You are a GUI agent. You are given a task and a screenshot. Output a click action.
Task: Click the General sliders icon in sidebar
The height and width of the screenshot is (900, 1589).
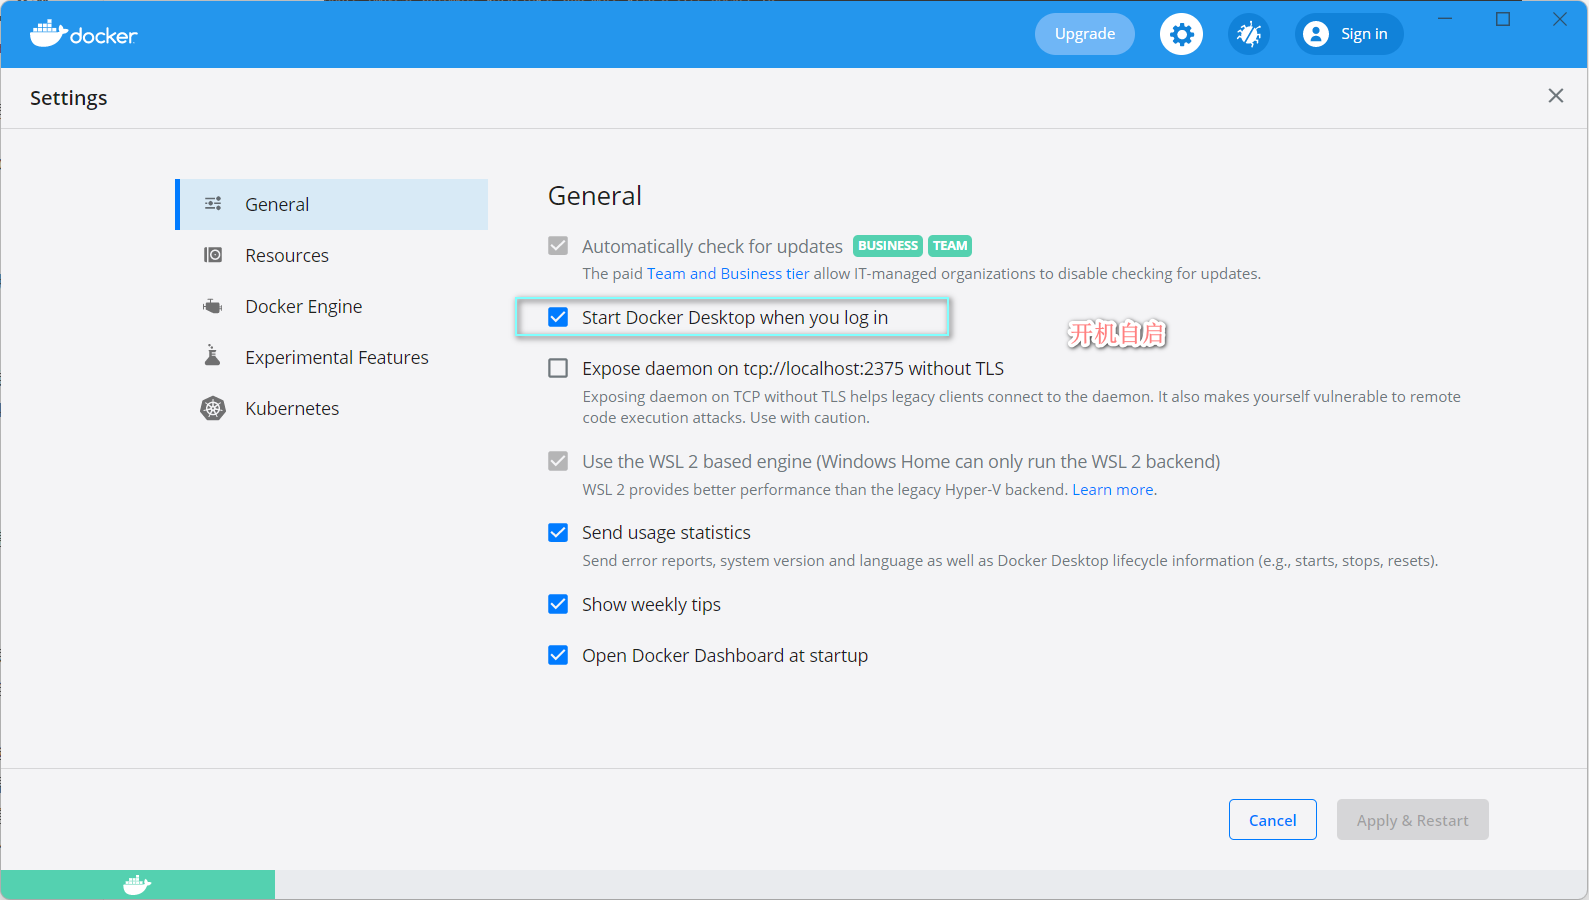(x=213, y=204)
